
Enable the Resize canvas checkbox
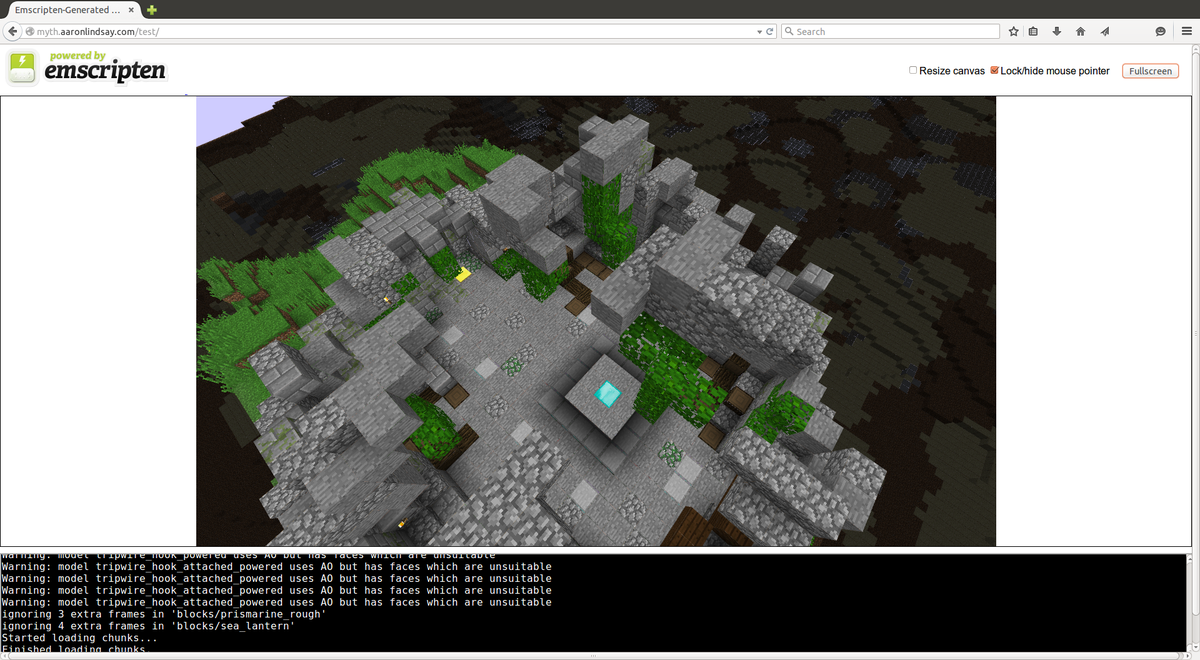pos(913,70)
